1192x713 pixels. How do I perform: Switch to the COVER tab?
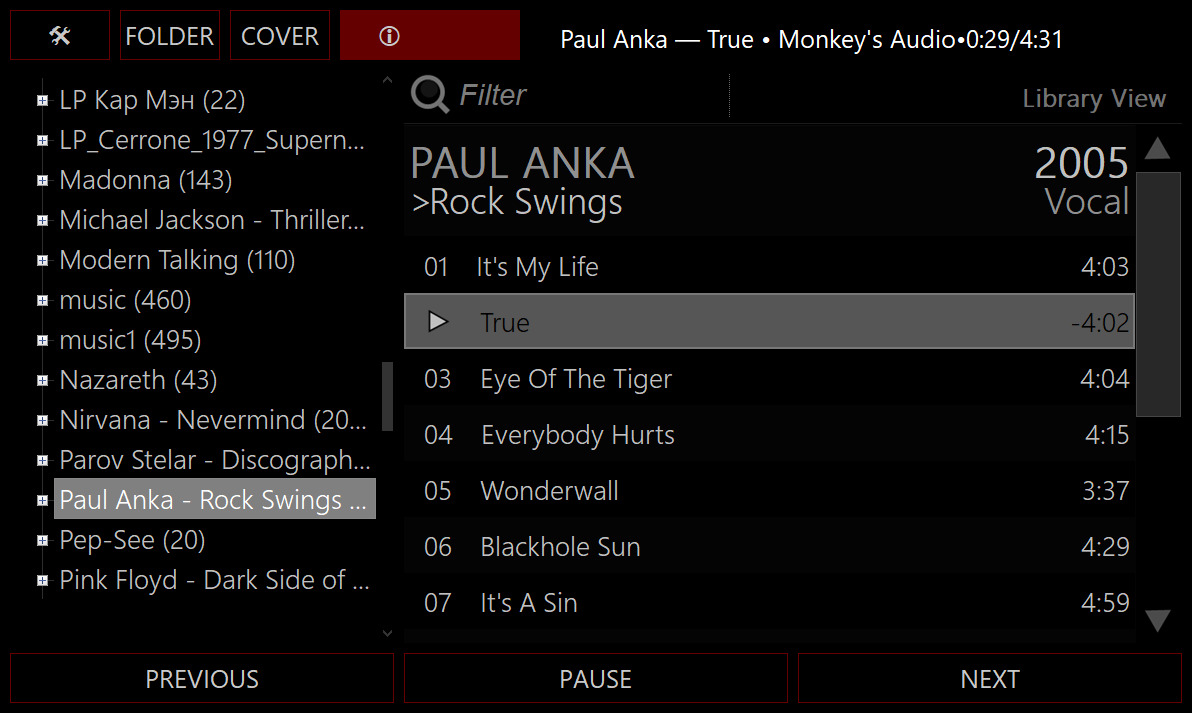(279, 36)
